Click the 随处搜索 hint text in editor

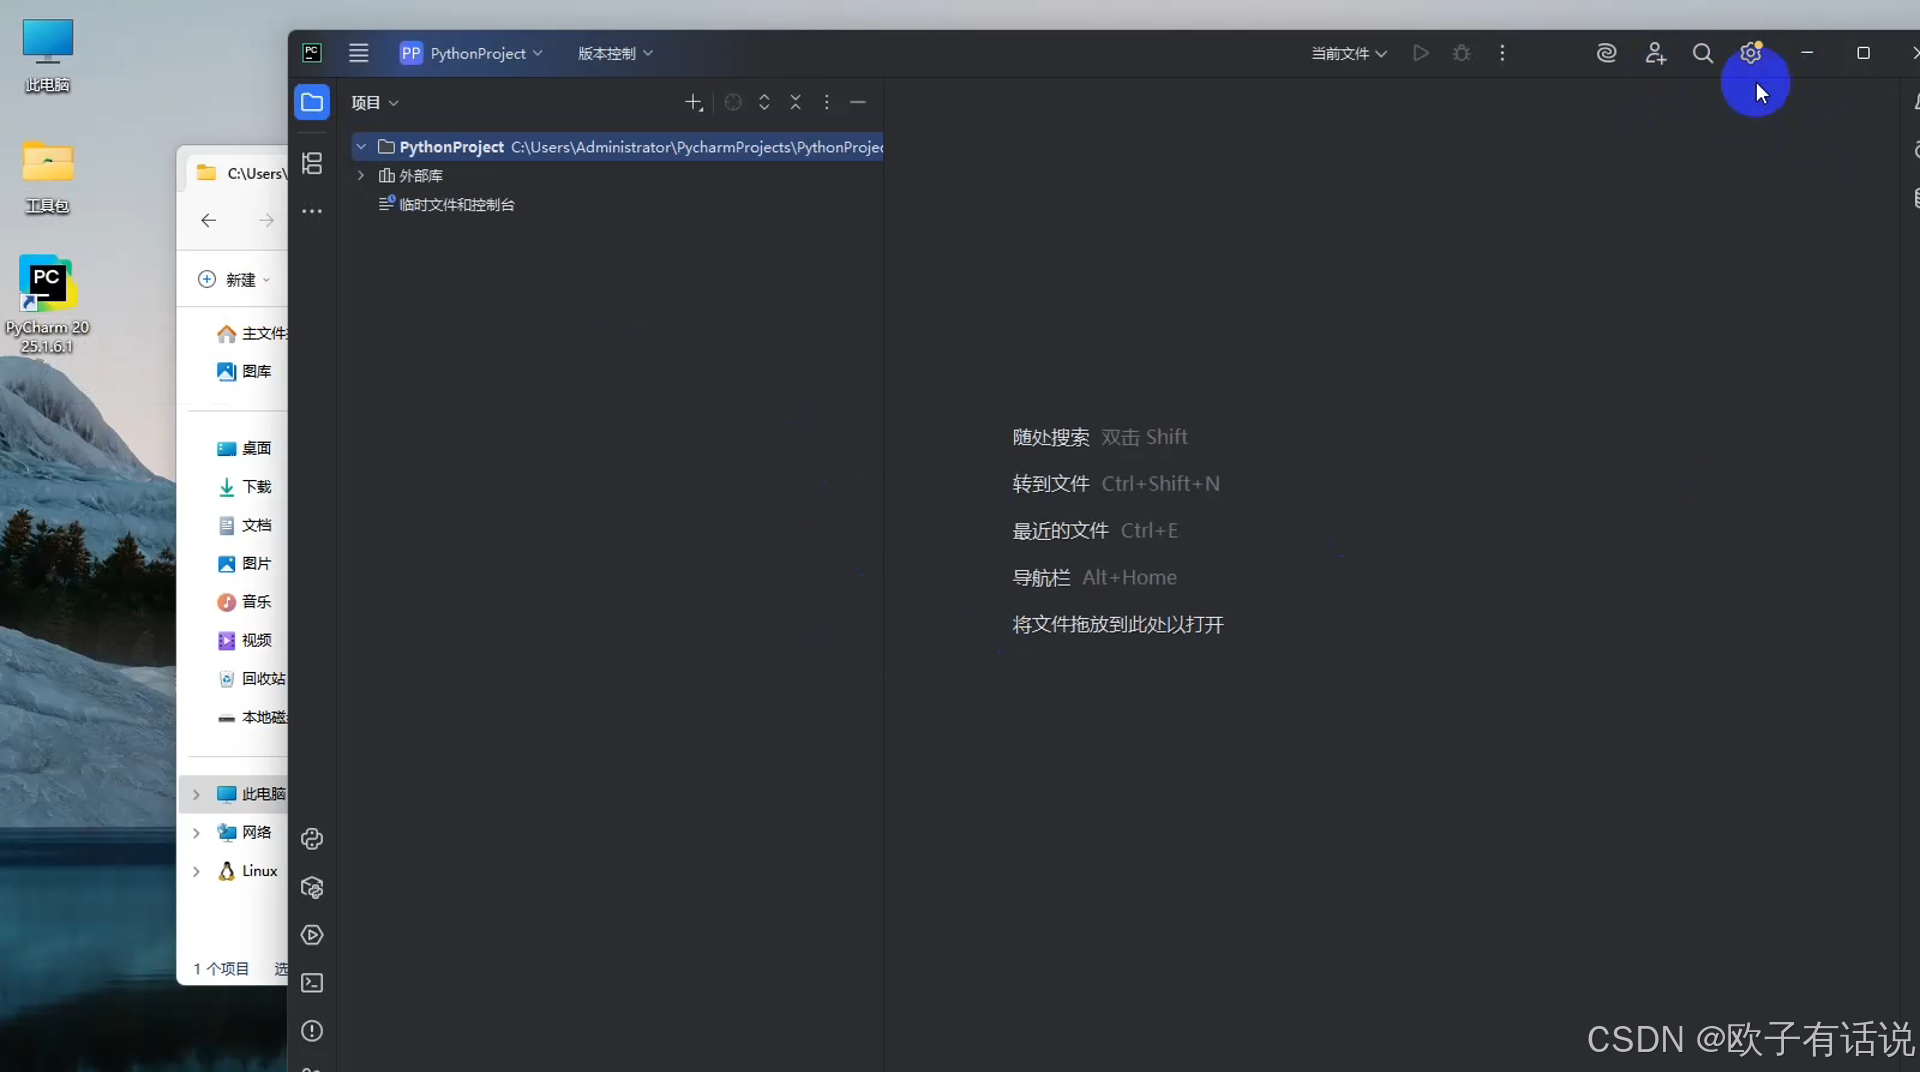point(1051,437)
